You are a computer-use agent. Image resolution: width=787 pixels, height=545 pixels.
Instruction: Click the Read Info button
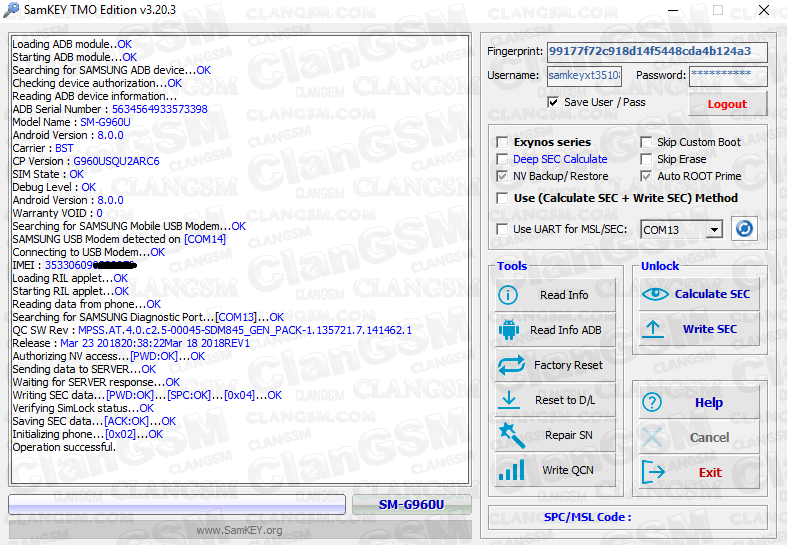[x=555, y=295]
